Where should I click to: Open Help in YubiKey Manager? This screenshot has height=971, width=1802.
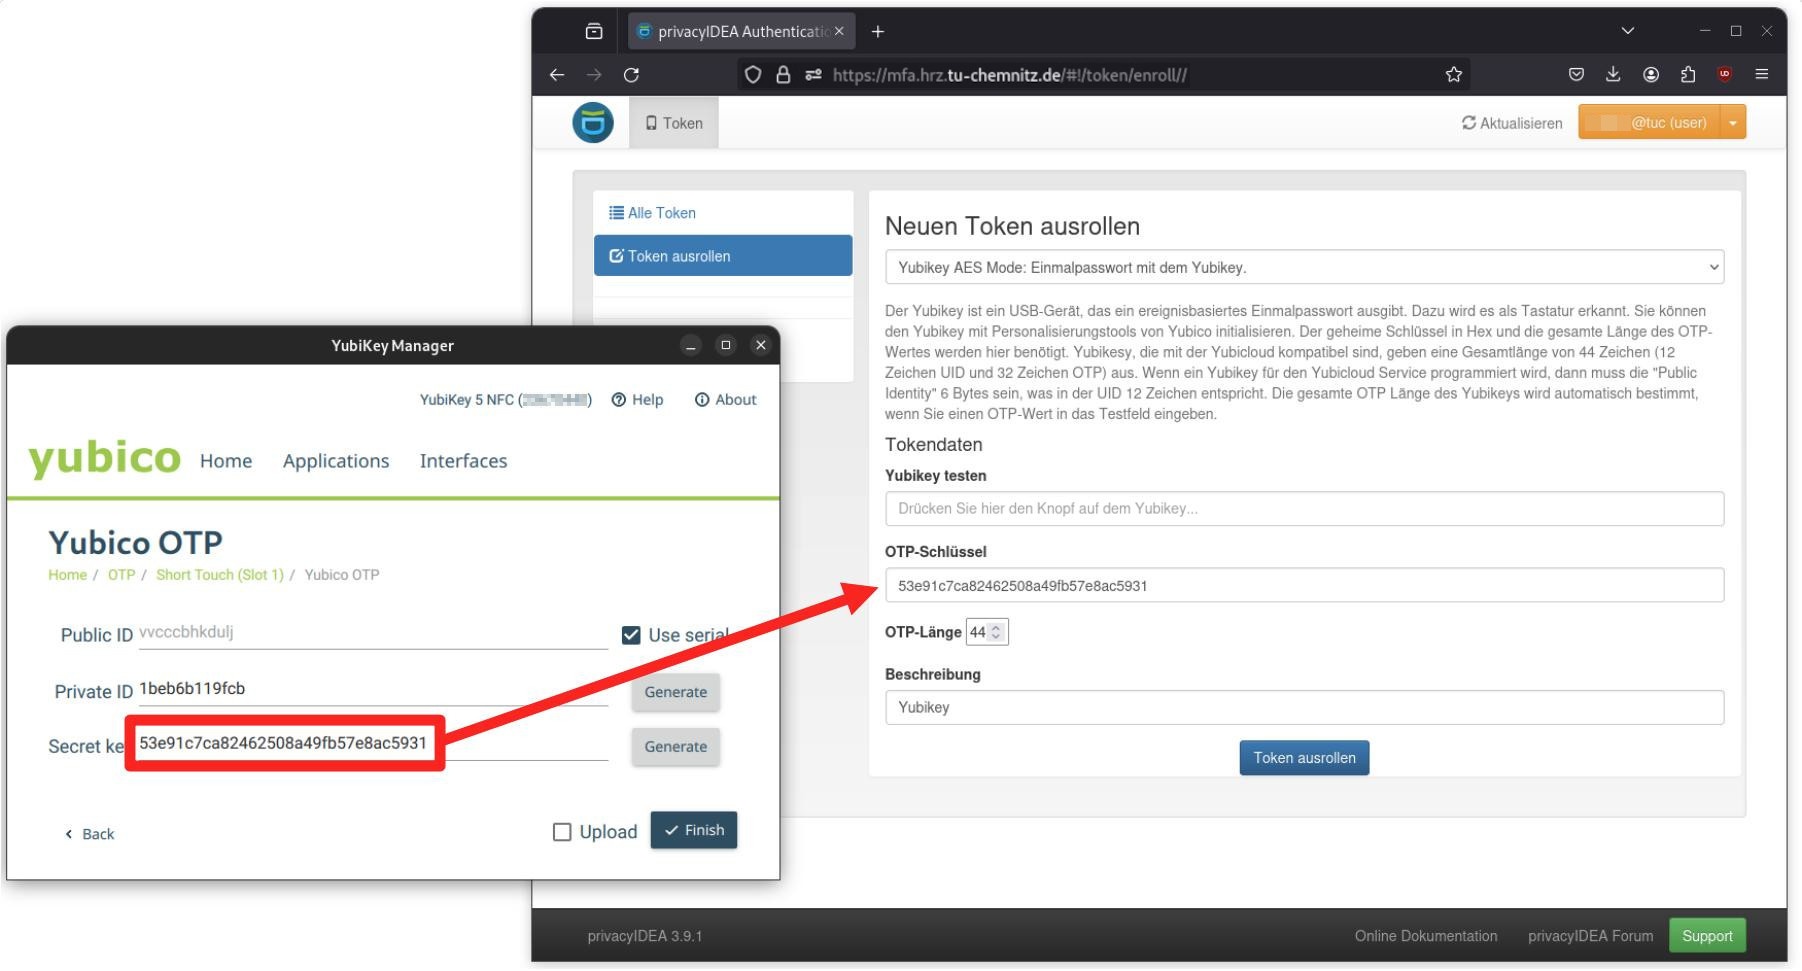(x=638, y=399)
